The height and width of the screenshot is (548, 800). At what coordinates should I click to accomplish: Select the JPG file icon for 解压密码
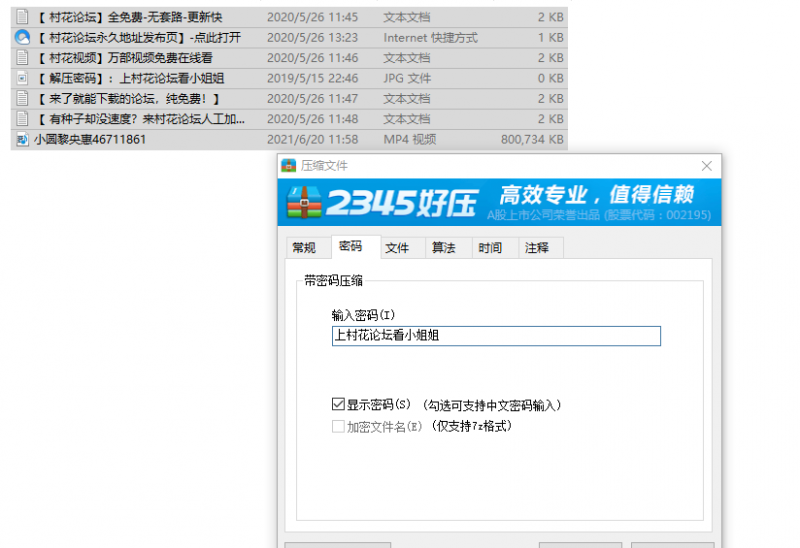click(21, 78)
